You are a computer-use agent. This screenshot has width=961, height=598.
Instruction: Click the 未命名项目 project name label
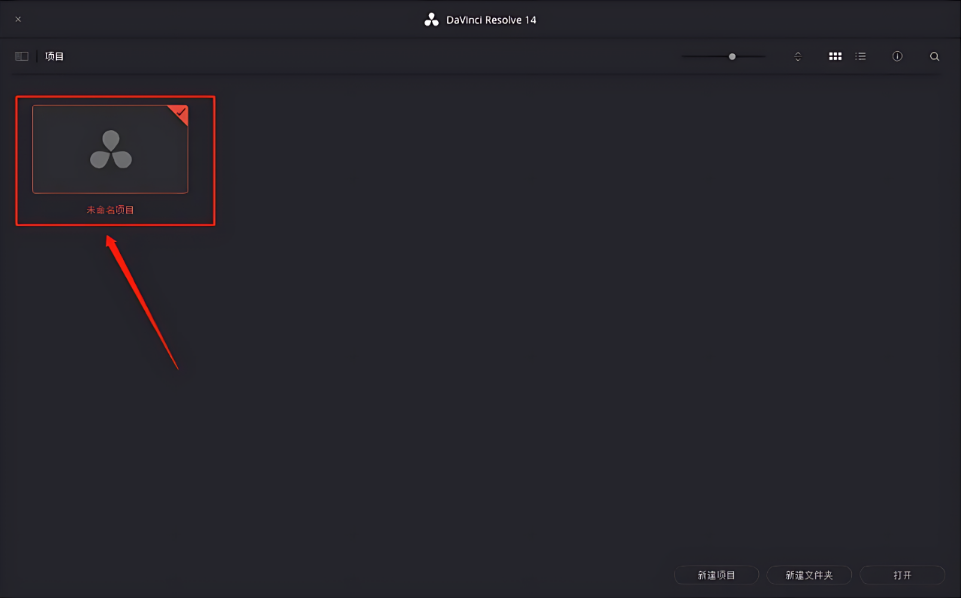110,210
